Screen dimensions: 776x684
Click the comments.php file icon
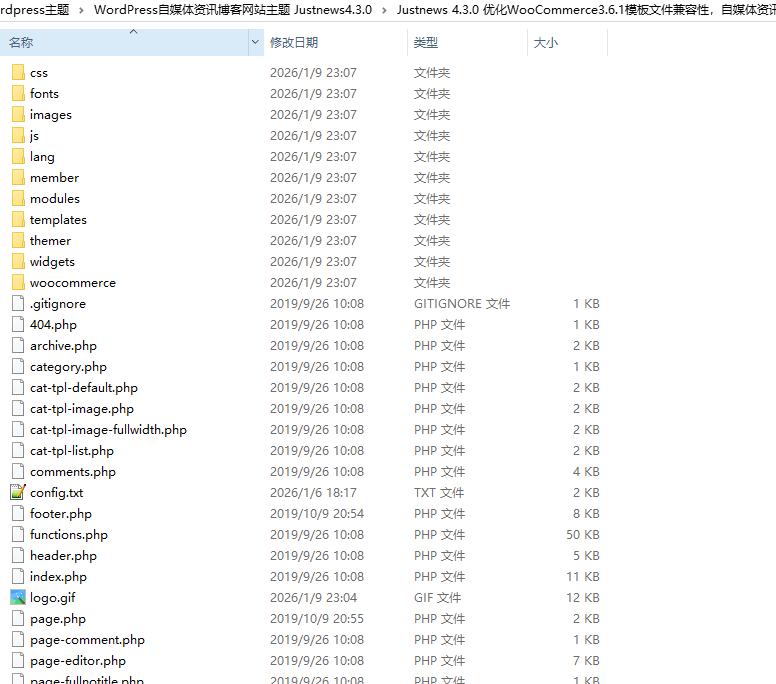[x=18, y=471]
